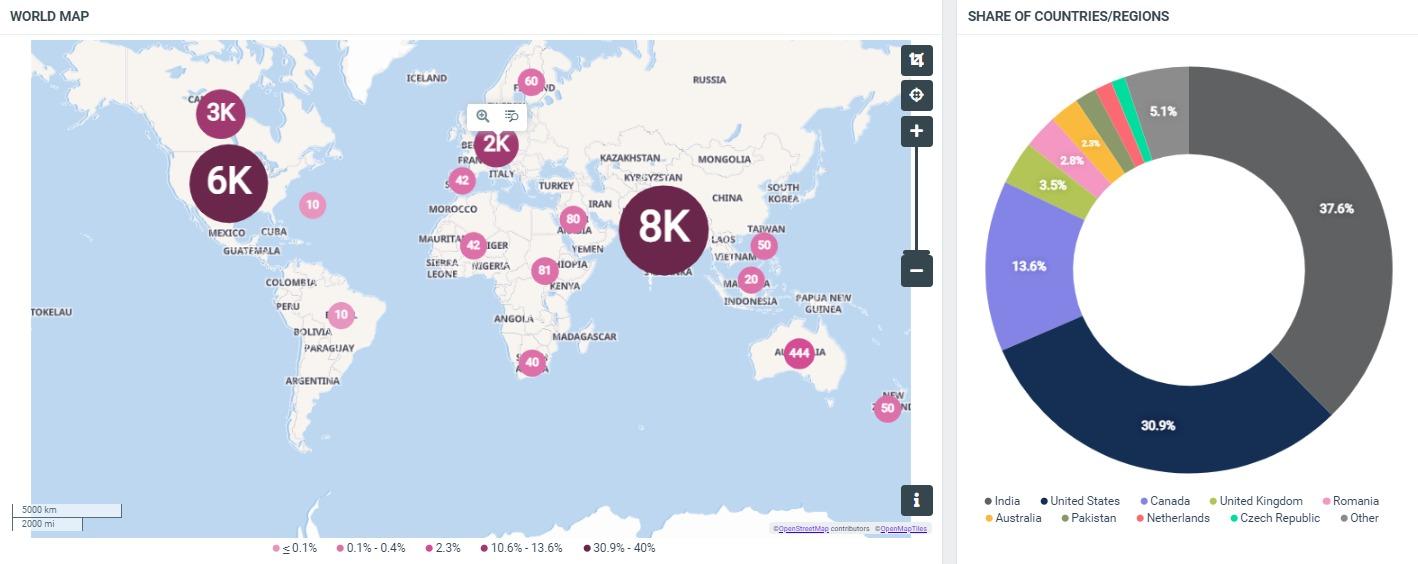This screenshot has height=564, width=1418.
Task: Open the OpenMapTiles attribution link
Action: coord(903,528)
